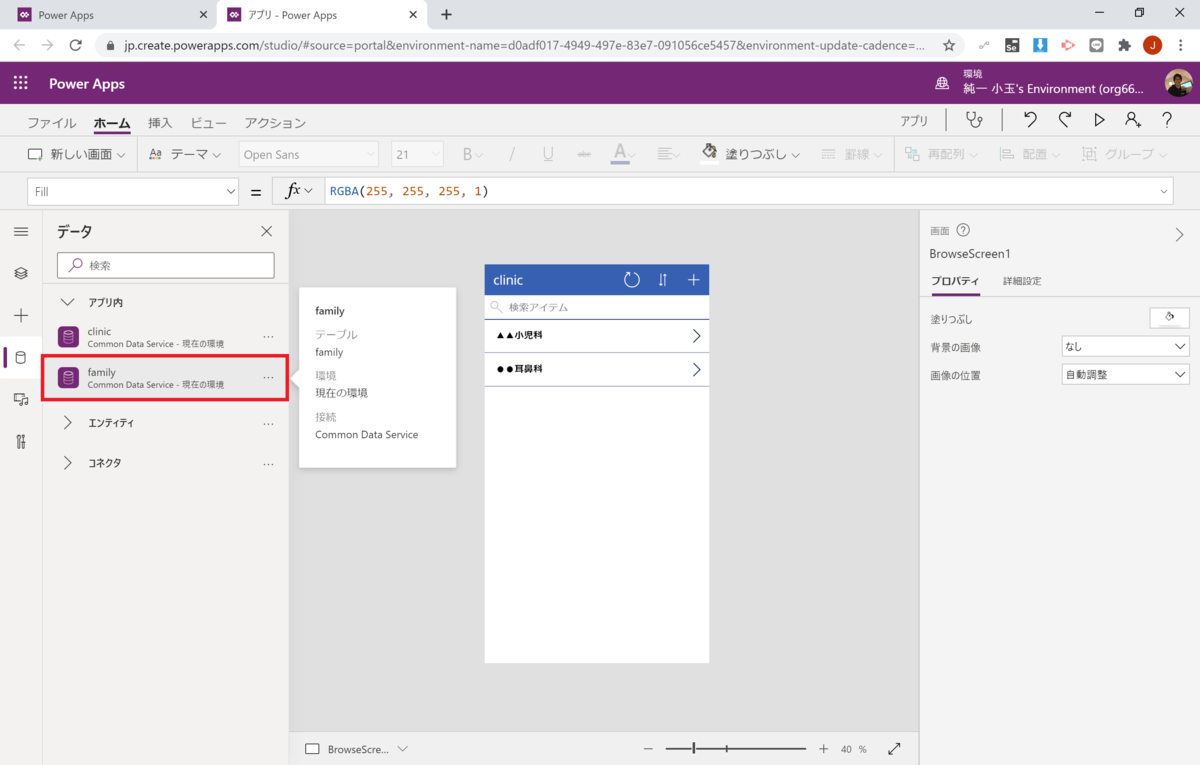Redo the last action

click(1065, 120)
